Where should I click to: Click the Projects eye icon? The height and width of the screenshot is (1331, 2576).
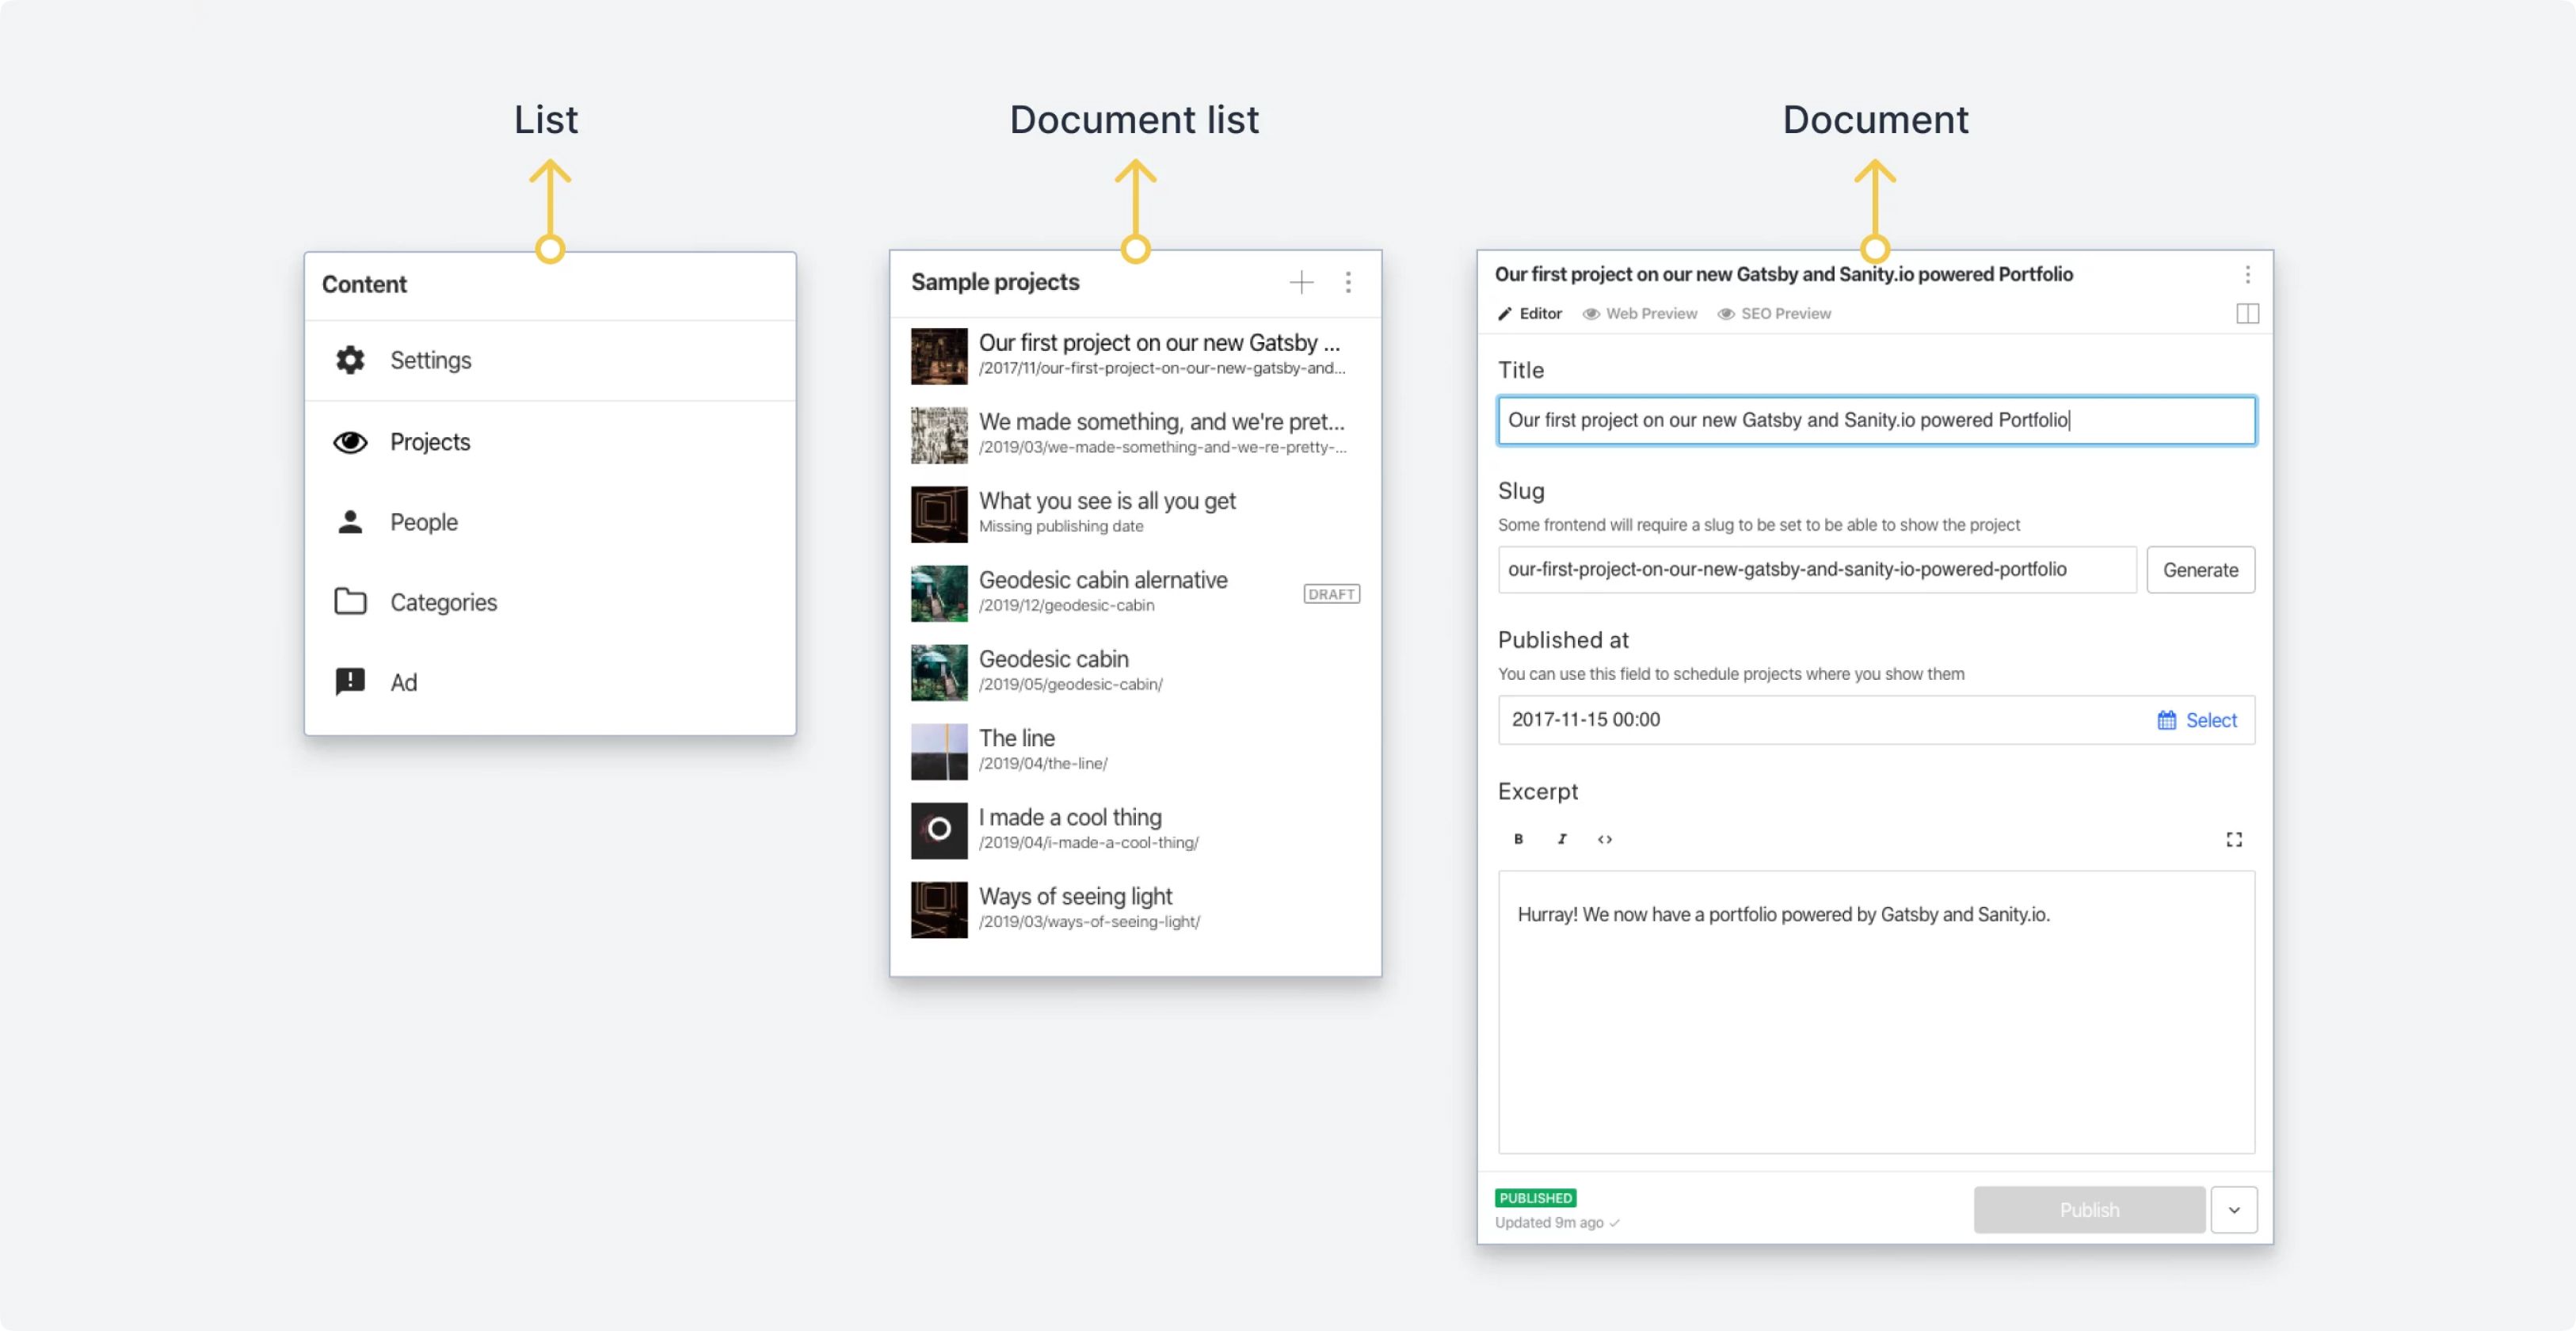(x=350, y=442)
